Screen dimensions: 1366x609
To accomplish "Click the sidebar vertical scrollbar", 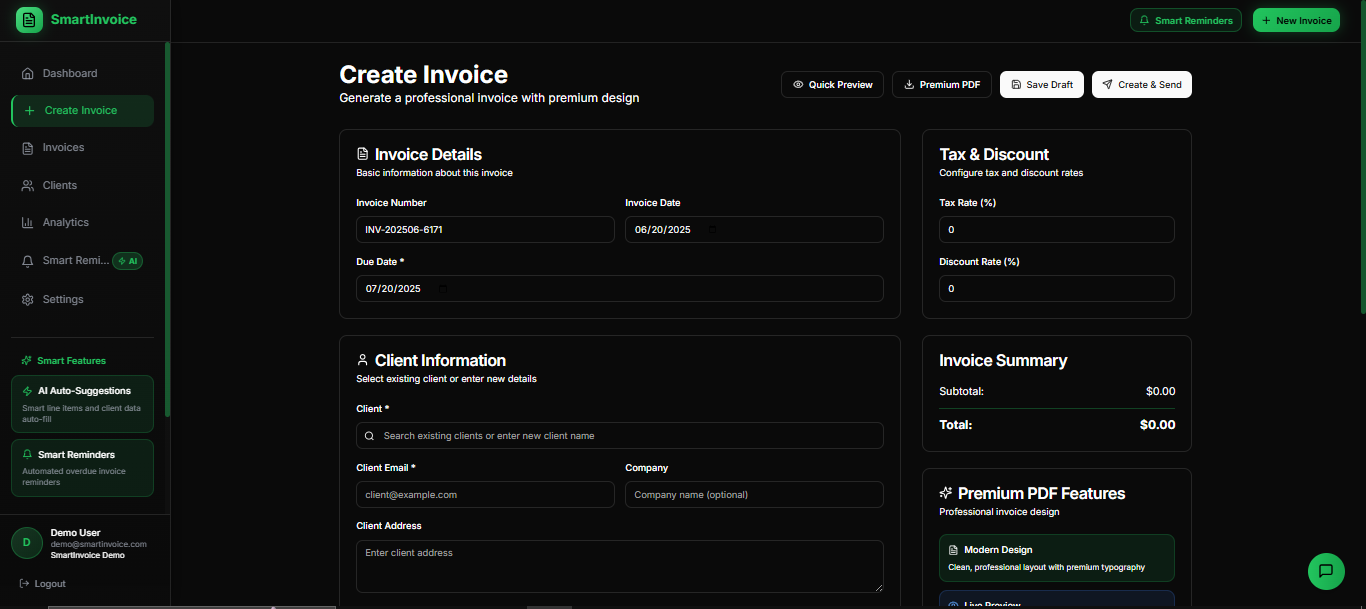I will tap(168, 230).
